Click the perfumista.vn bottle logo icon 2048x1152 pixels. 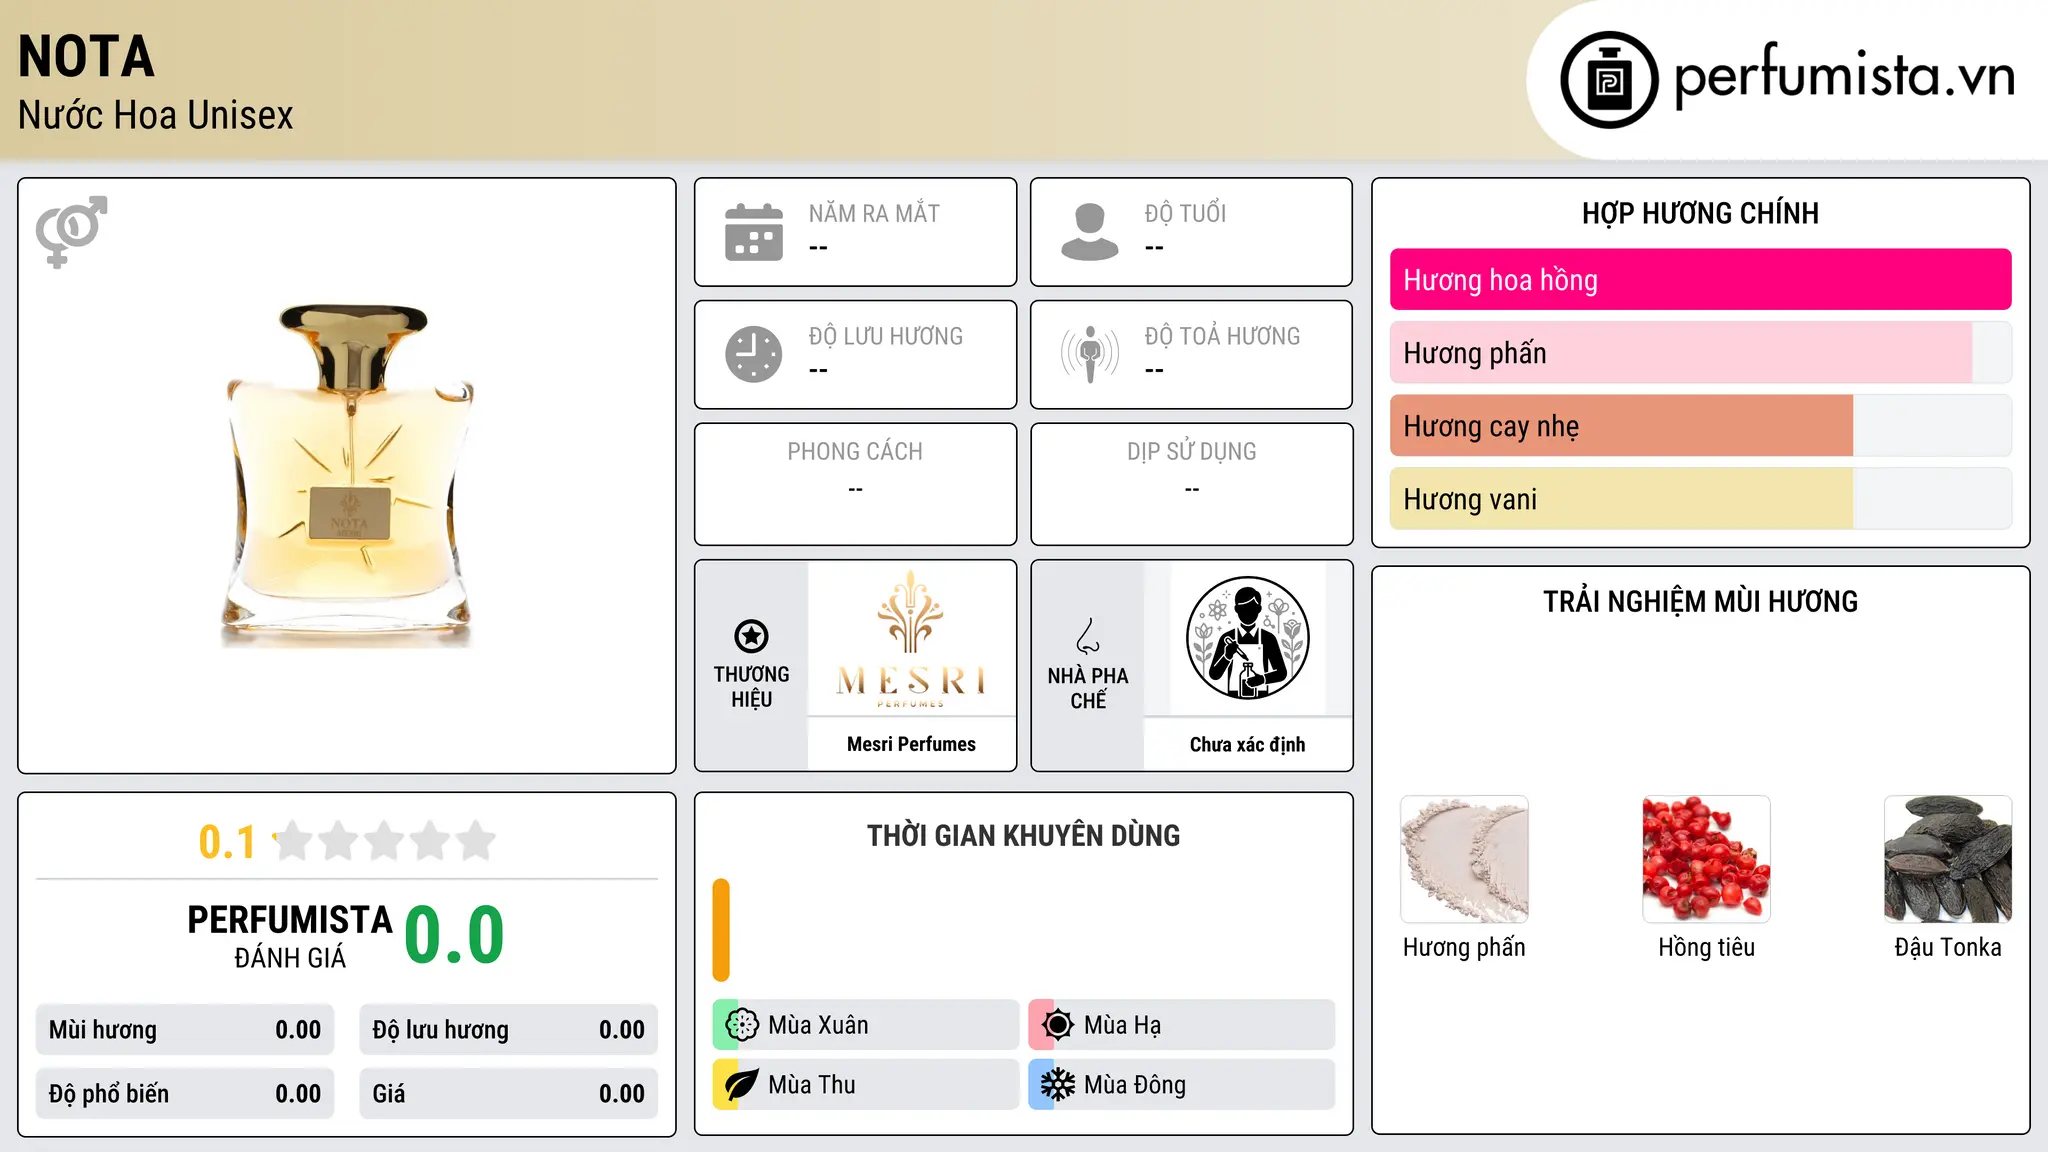point(1609,80)
